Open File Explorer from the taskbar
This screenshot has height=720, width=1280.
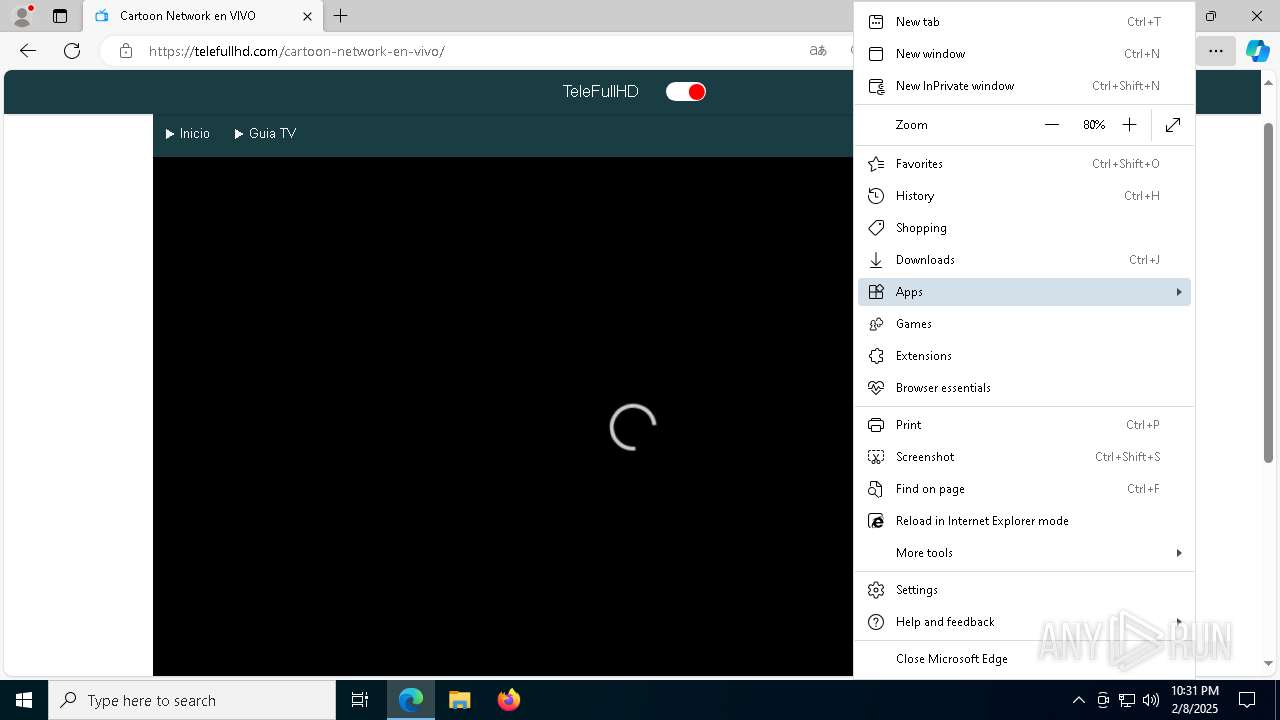coord(459,700)
